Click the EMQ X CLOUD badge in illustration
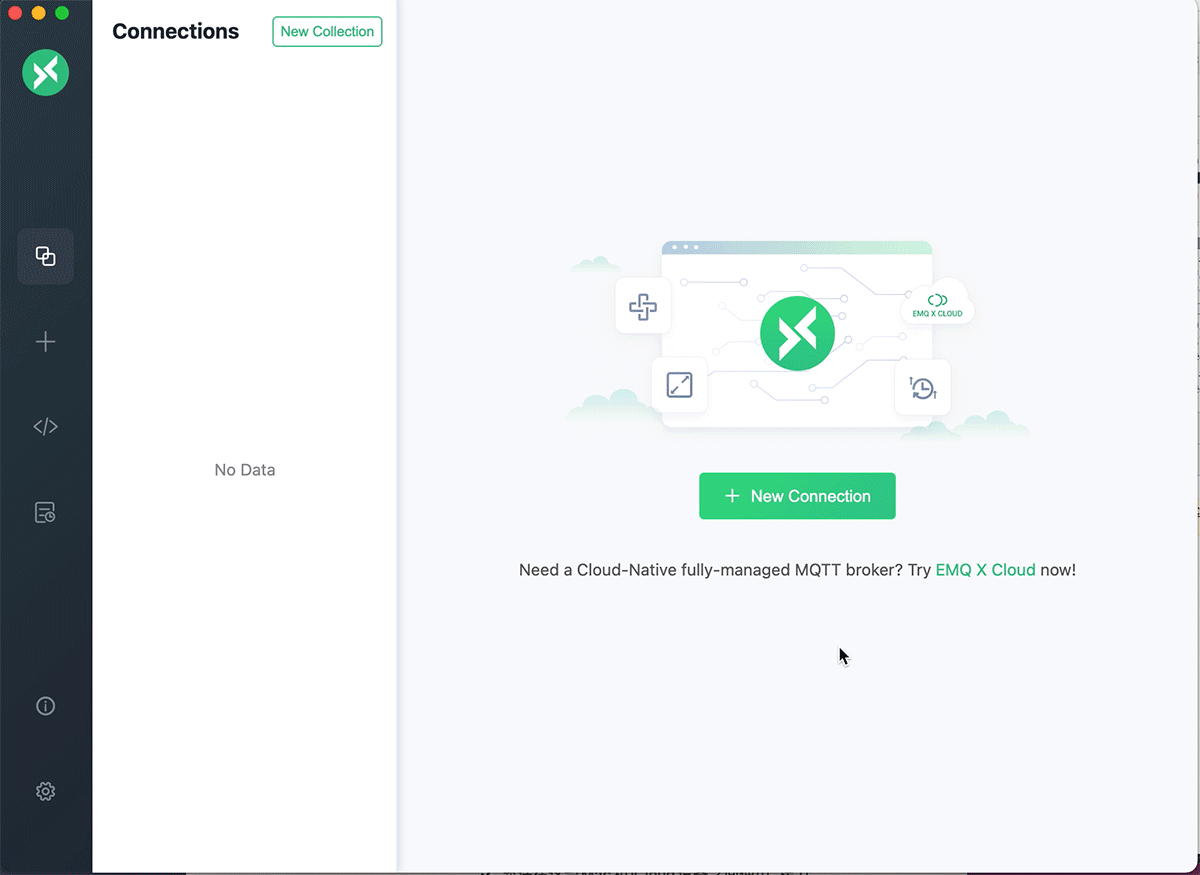The width and height of the screenshot is (1200, 875). [937, 305]
